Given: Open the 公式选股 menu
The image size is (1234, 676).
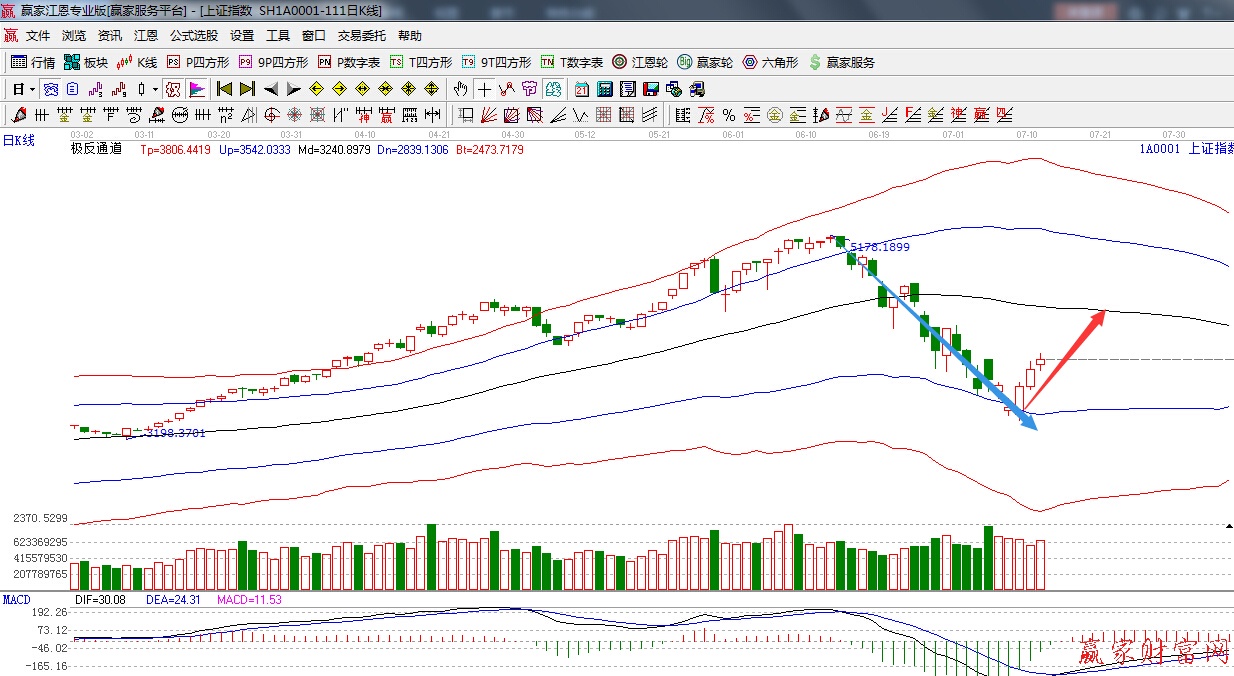Looking at the screenshot, I should 193,35.
